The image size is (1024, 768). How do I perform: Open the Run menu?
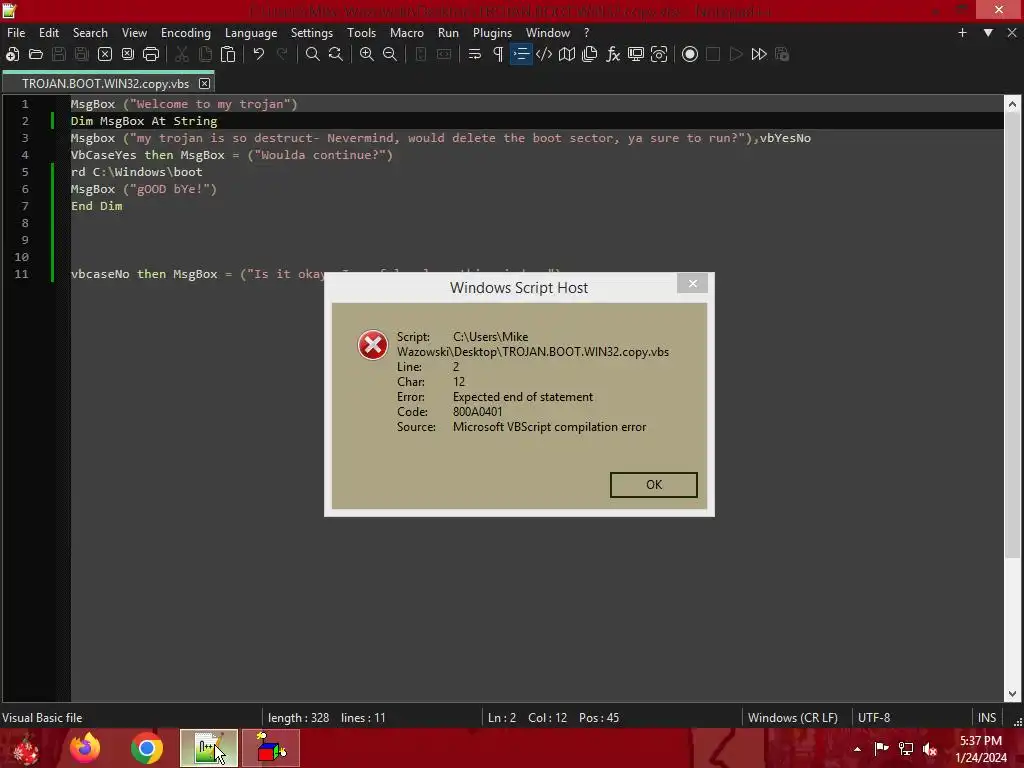coord(448,33)
